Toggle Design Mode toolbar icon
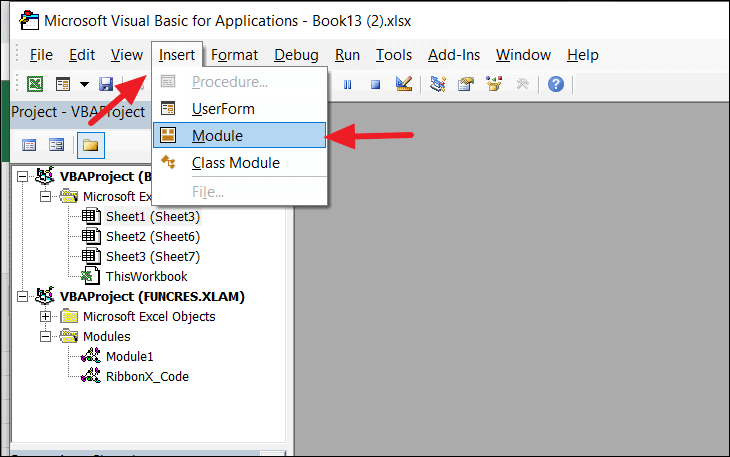 [x=404, y=84]
